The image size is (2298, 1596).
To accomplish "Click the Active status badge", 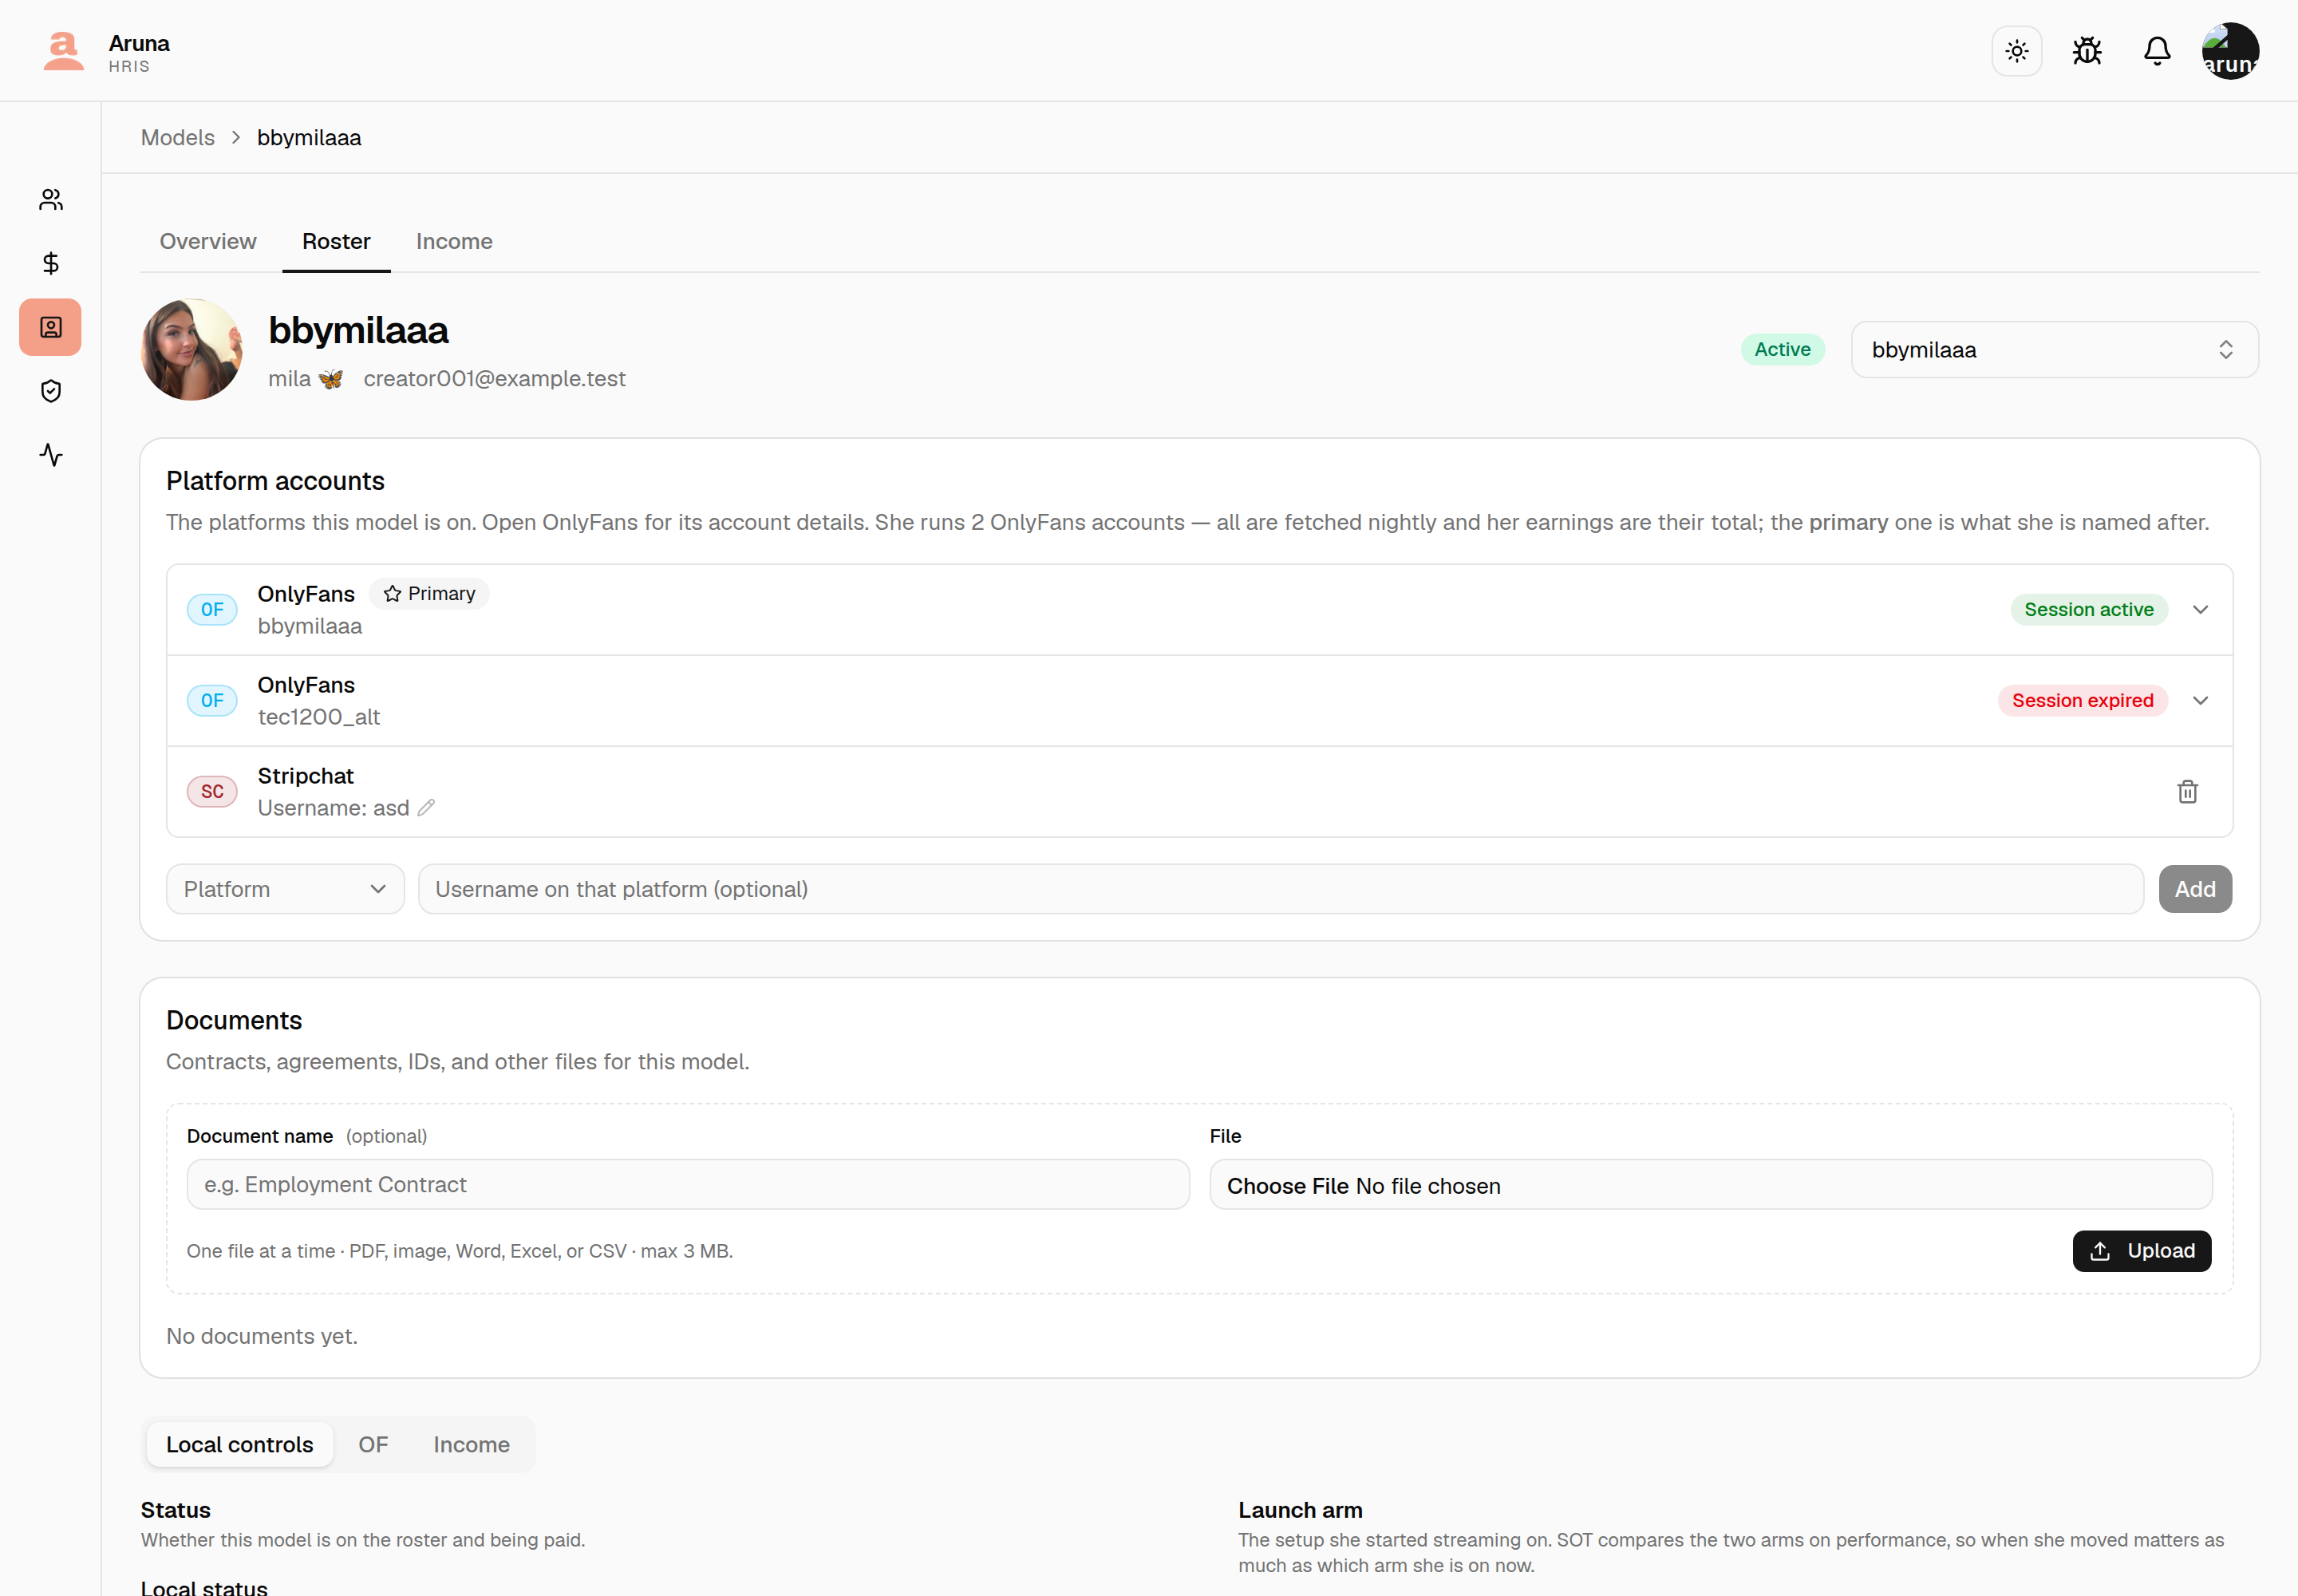I will point(1782,350).
